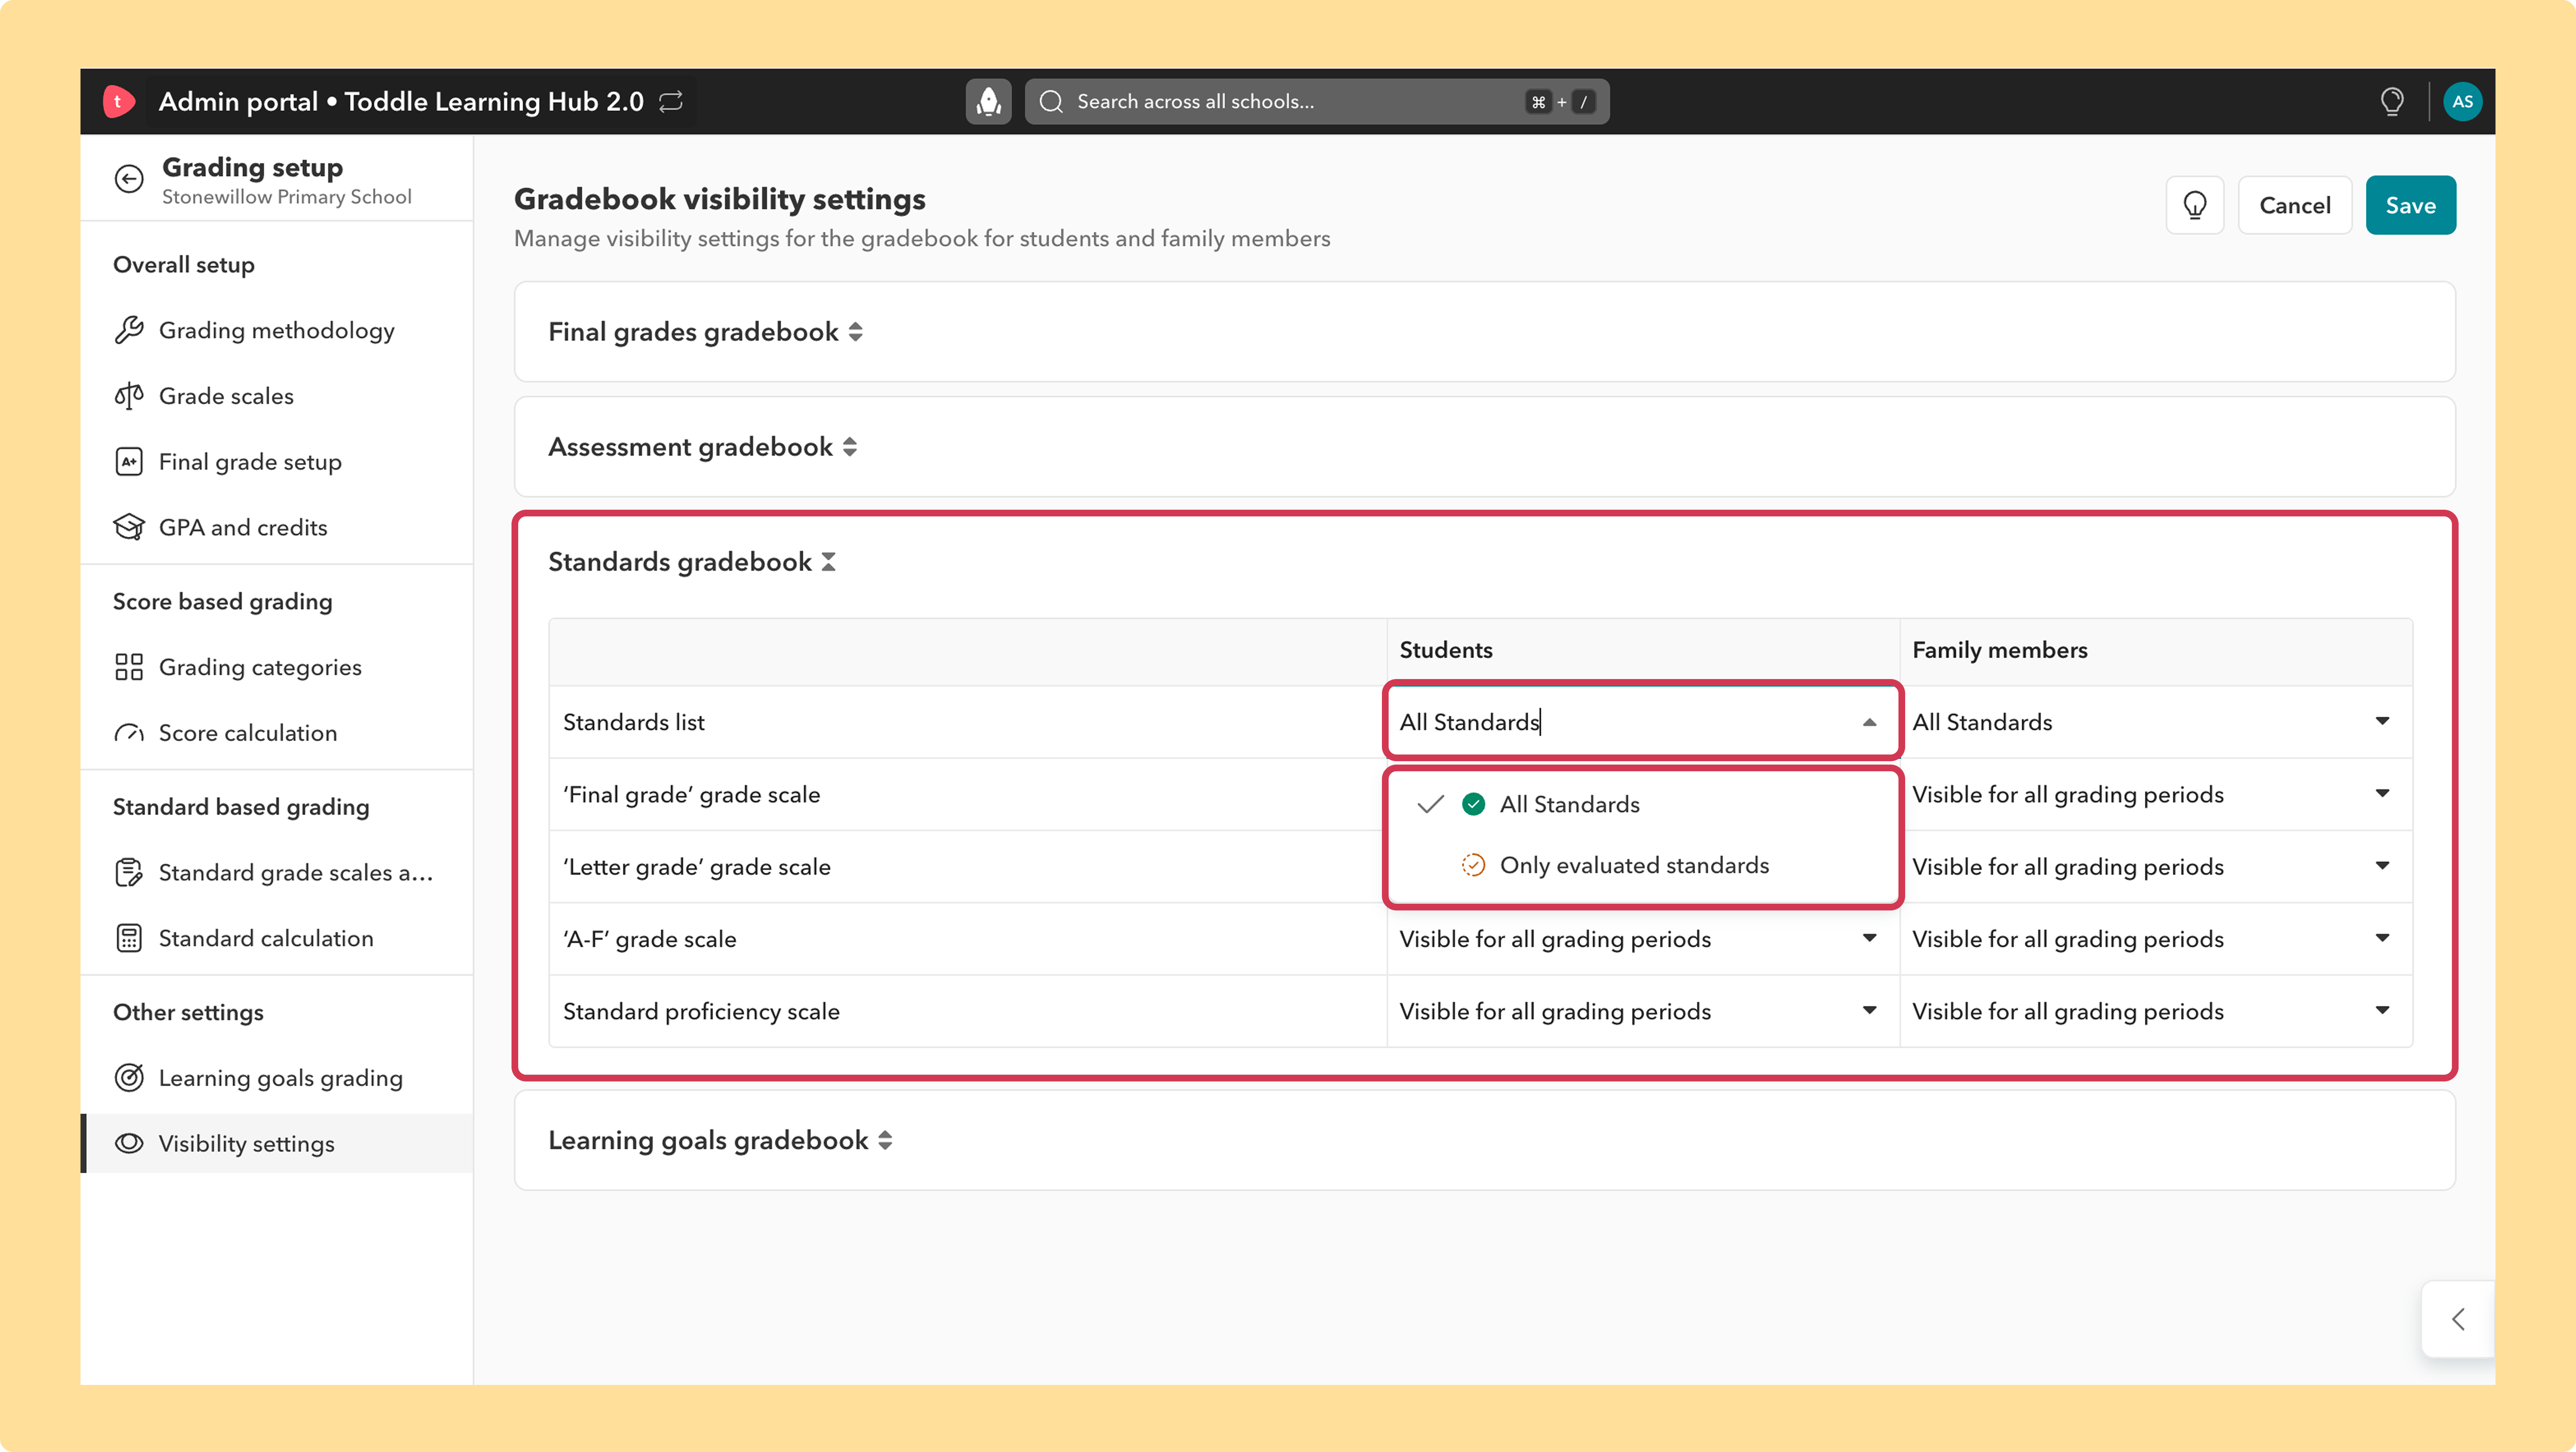
Task: Select the All Standards option
Action: click(x=1643, y=804)
